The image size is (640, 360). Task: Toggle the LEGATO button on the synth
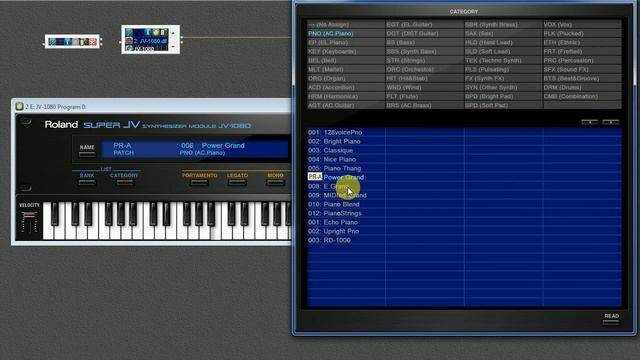pyautogui.click(x=237, y=182)
